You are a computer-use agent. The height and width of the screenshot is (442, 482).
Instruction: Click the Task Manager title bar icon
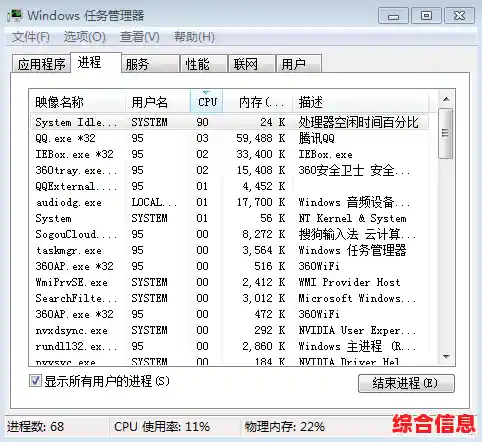[15, 15]
